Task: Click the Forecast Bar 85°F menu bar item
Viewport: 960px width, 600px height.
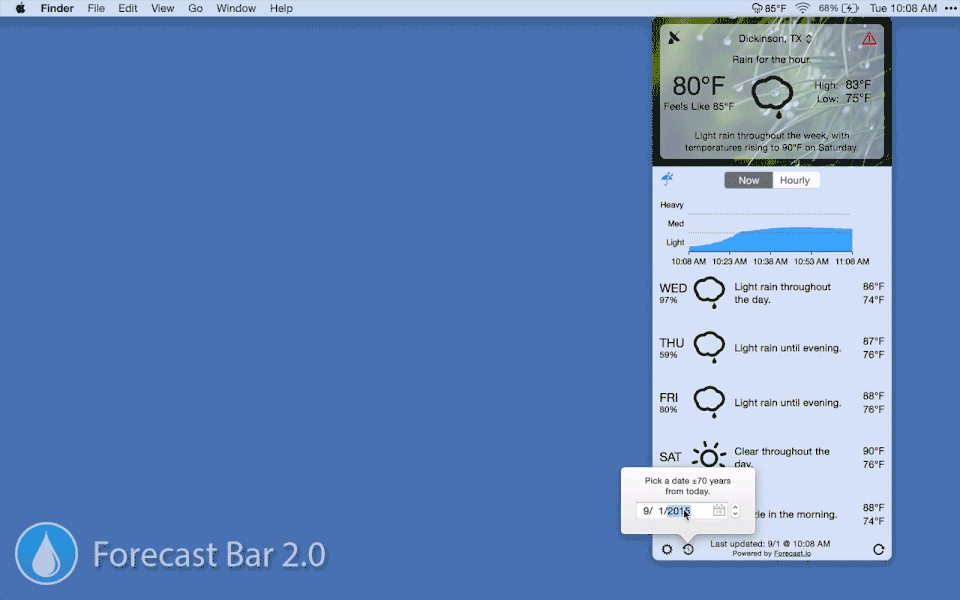Action: pyautogui.click(x=769, y=8)
